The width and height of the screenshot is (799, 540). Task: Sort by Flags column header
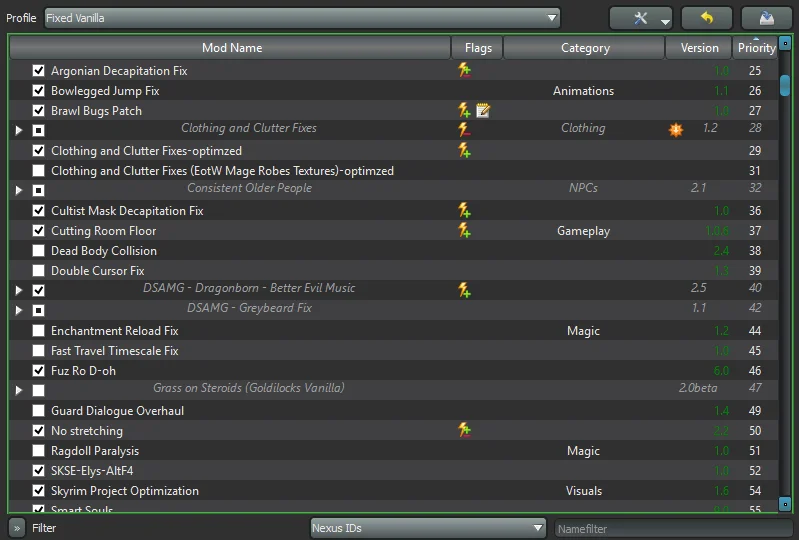(477, 47)
